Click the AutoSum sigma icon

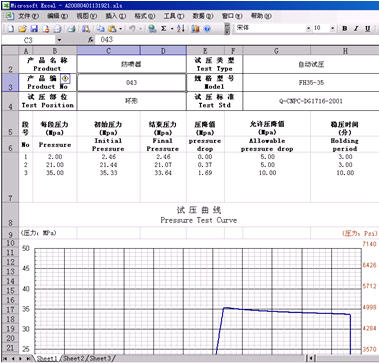point(164,29)
